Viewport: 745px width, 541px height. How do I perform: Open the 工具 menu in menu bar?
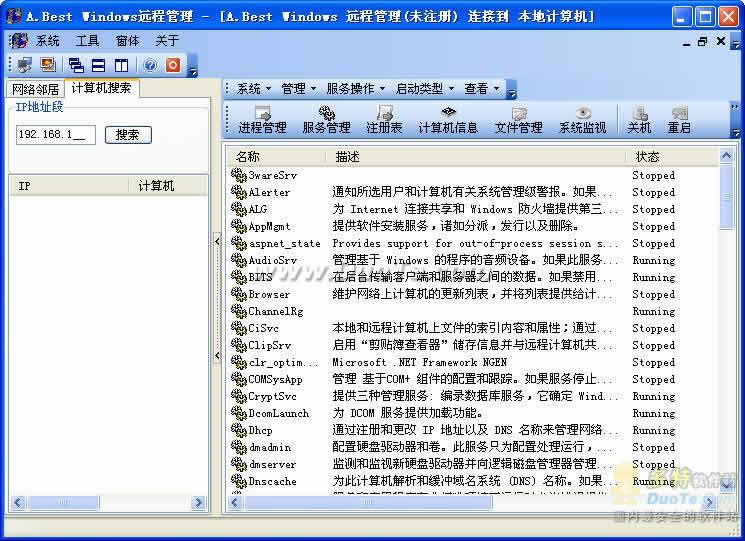88,41
